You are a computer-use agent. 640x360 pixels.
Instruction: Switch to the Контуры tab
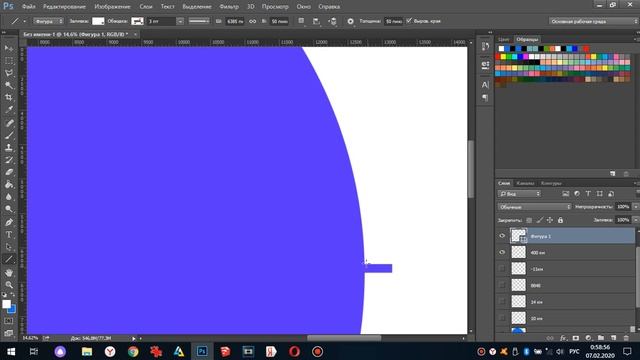click(x=551, y=183)
